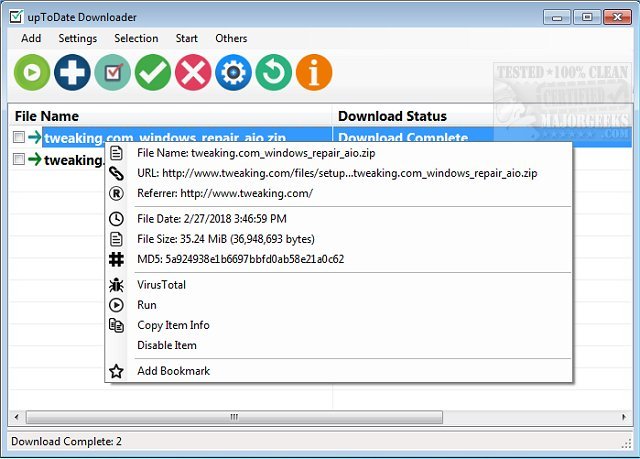
Task: Click the upToDate Downloader title bar app icon
Action: (16, 17)
